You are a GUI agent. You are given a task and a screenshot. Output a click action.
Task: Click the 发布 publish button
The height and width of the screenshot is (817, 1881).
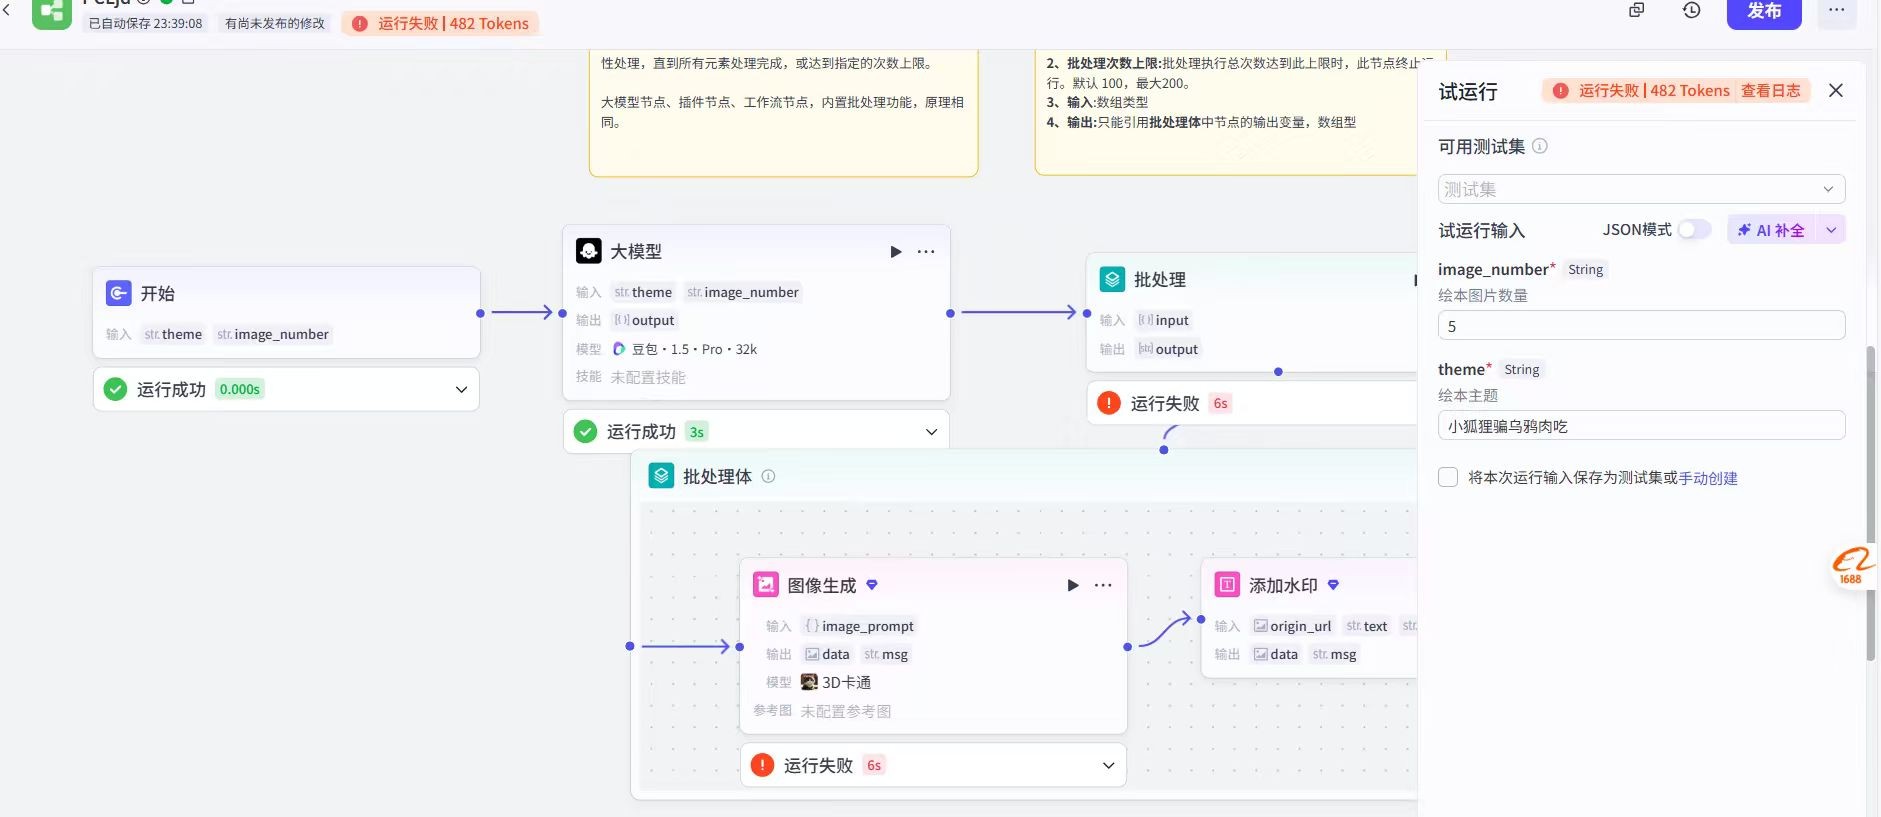(1763, 12)
